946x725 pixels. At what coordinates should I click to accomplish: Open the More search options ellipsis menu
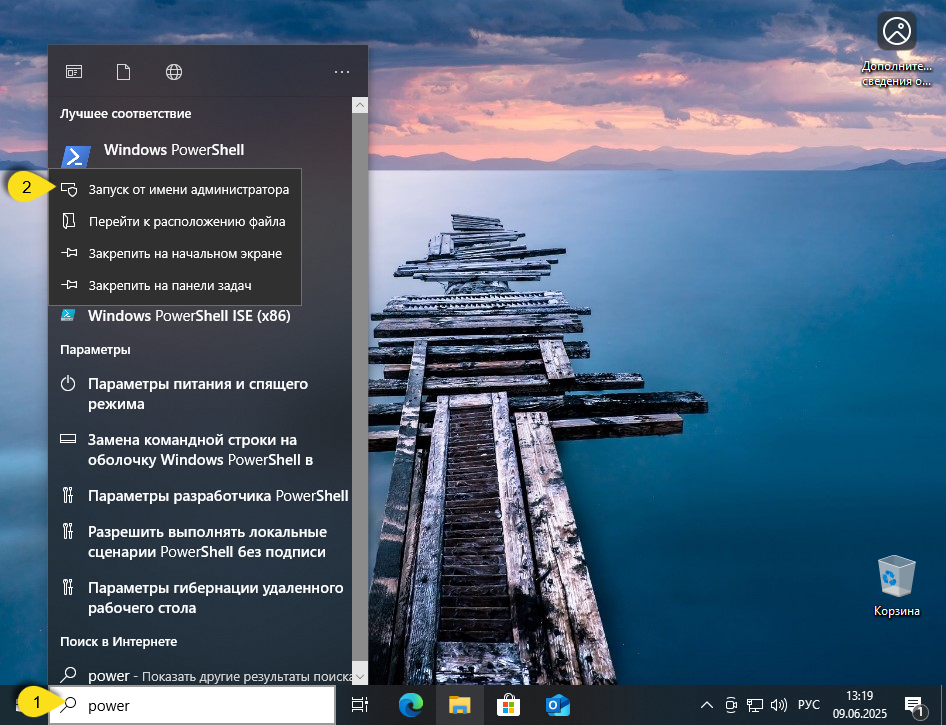342,71
